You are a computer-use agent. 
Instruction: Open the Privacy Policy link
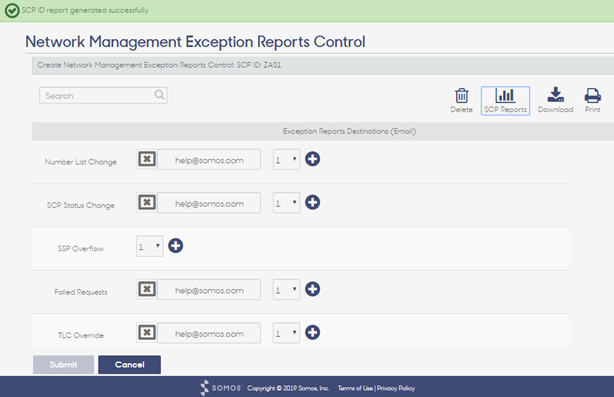point(395,388)
